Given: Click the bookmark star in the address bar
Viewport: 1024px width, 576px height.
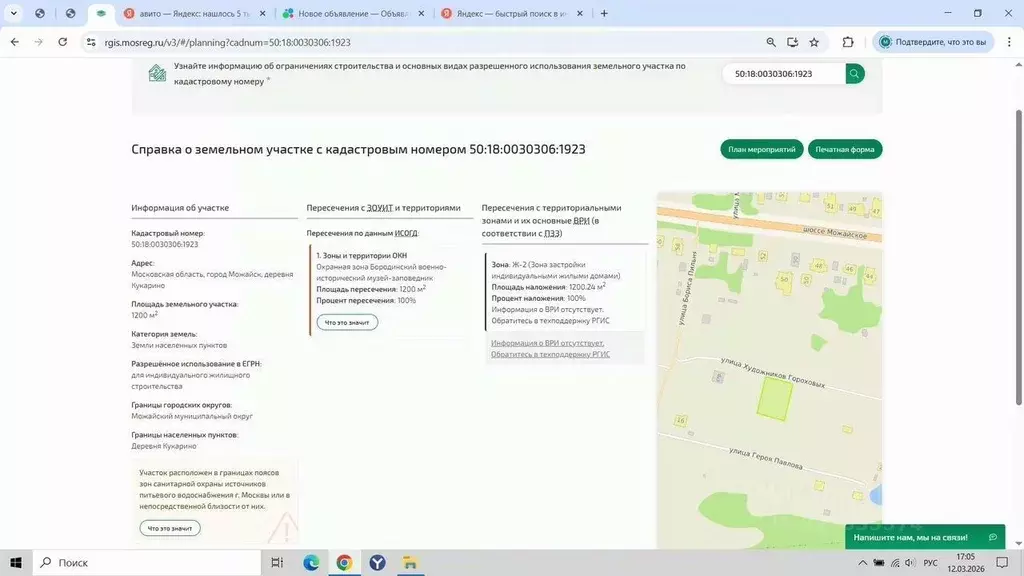Looking at the screenshot, I should click(x=813, y=43).
